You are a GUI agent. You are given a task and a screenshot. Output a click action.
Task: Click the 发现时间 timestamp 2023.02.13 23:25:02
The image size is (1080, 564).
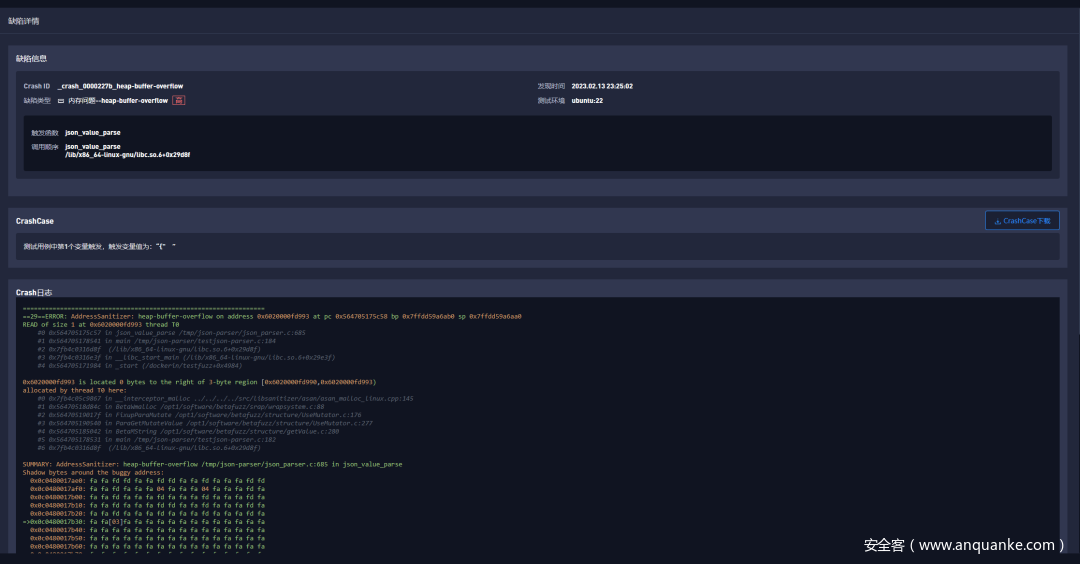(x=602, y=86)
